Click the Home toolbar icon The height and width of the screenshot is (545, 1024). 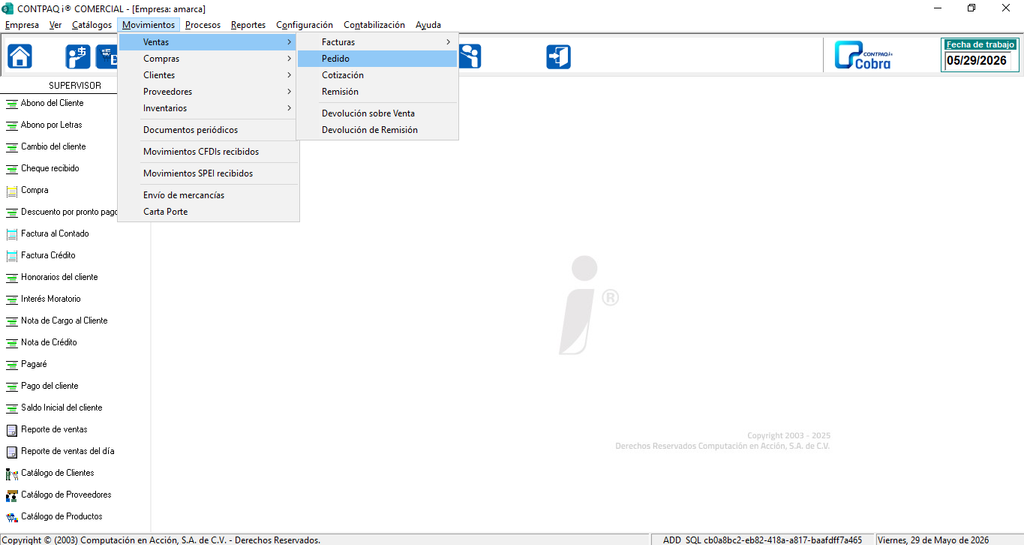[x=20, y=57]
